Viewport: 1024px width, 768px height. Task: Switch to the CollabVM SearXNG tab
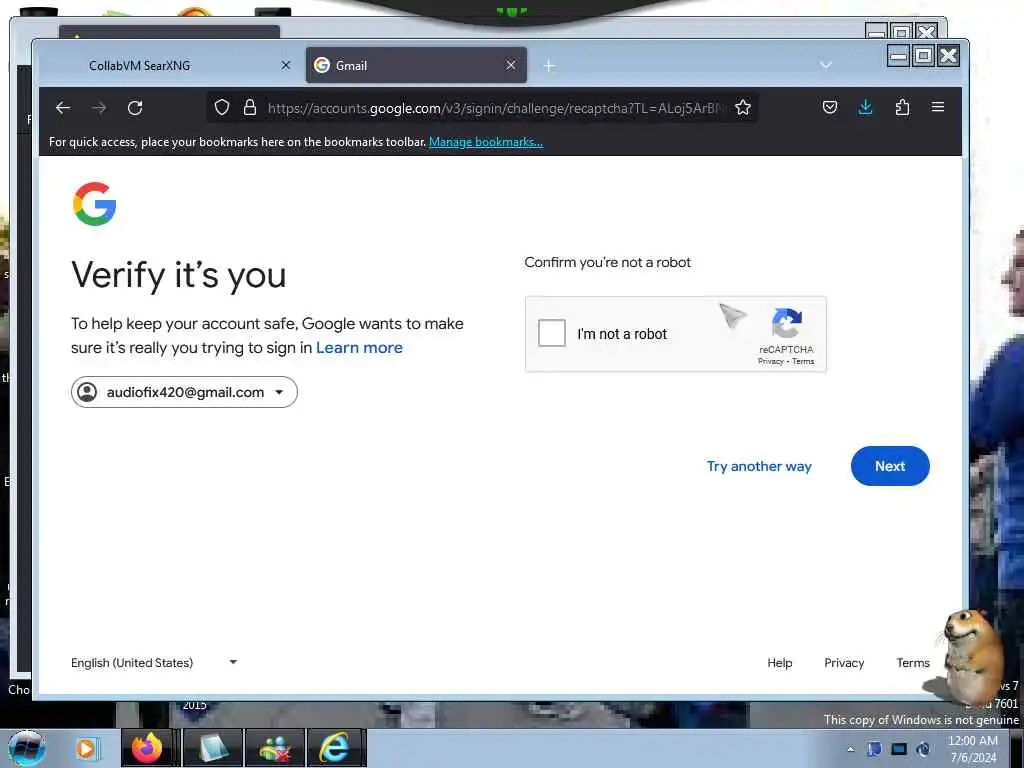point(167,65)
